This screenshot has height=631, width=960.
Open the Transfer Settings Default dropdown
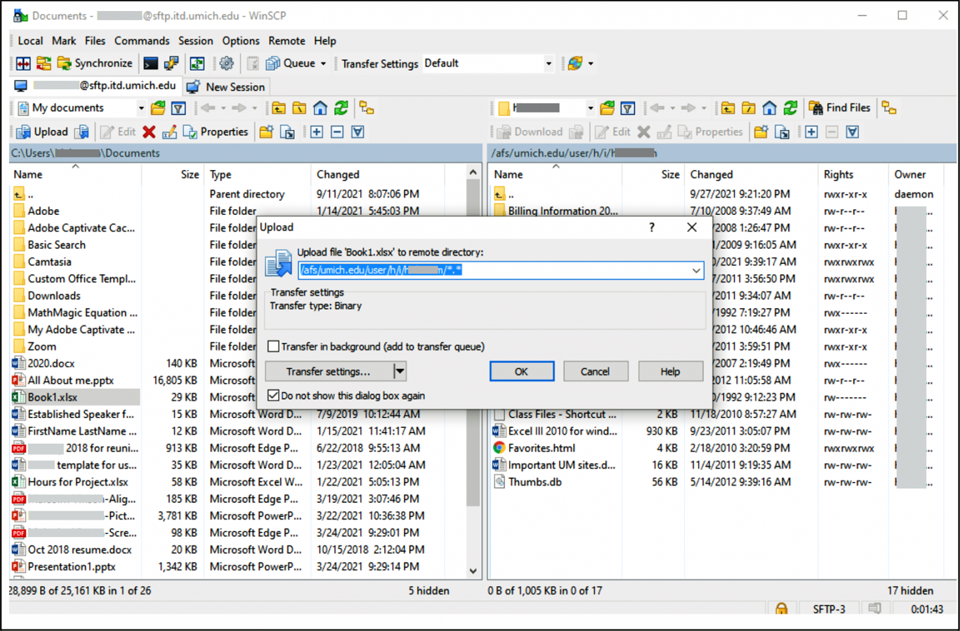coord(550,63)
